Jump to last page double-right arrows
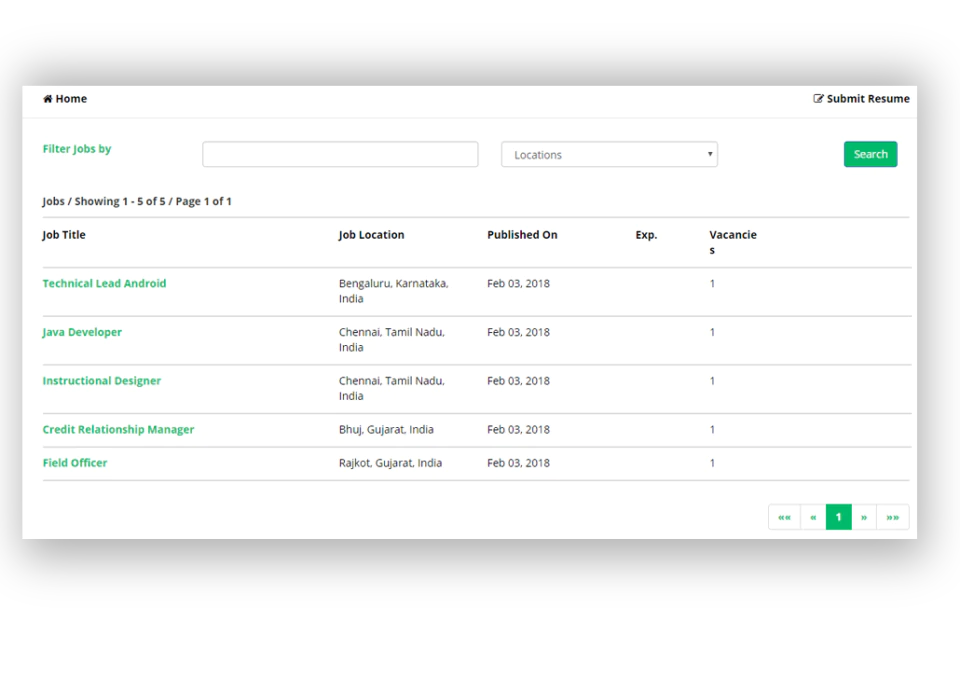The image size is (960, 691). 893,517
